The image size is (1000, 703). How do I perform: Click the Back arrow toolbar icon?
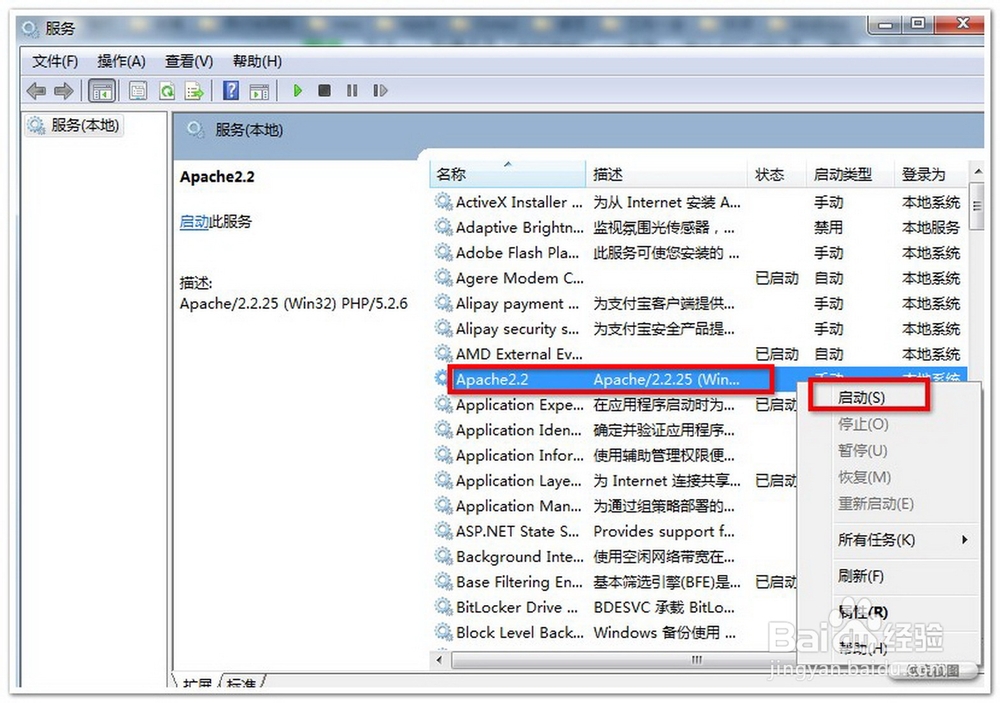pyautogui.click(x=36, y=91)
